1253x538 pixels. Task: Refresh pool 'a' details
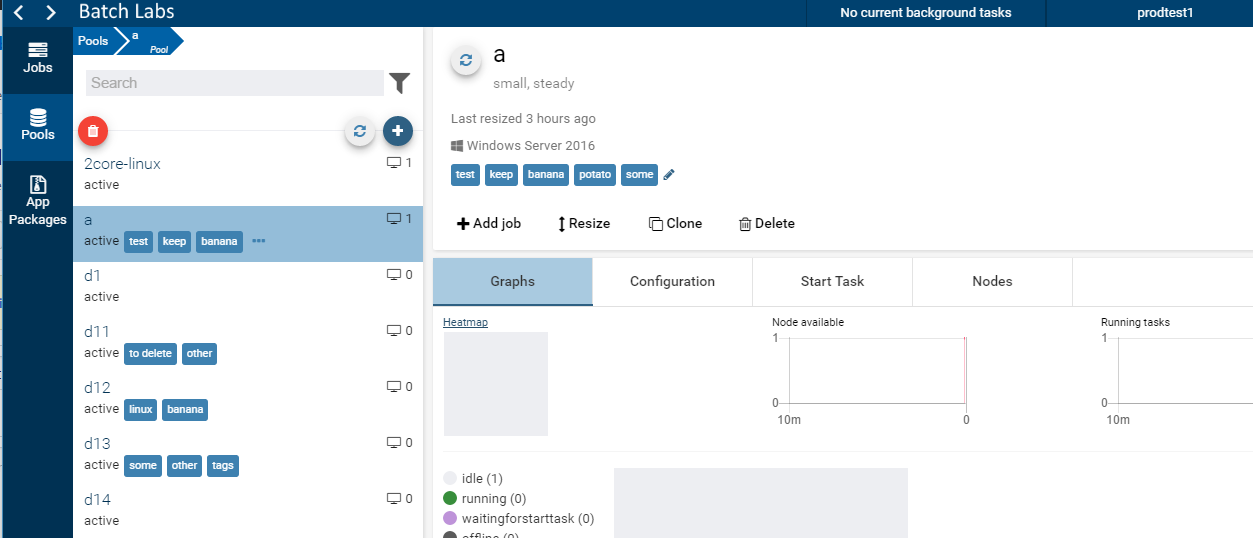[x=465, y=61]
